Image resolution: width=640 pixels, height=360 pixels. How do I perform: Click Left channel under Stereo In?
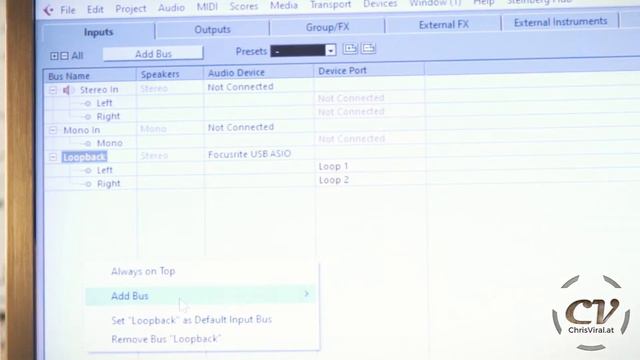tap(104, 103)
